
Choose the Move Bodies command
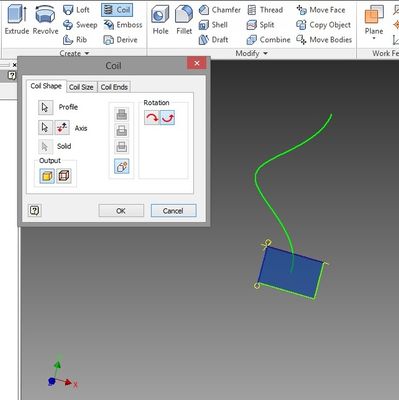(x=324, y=40)
